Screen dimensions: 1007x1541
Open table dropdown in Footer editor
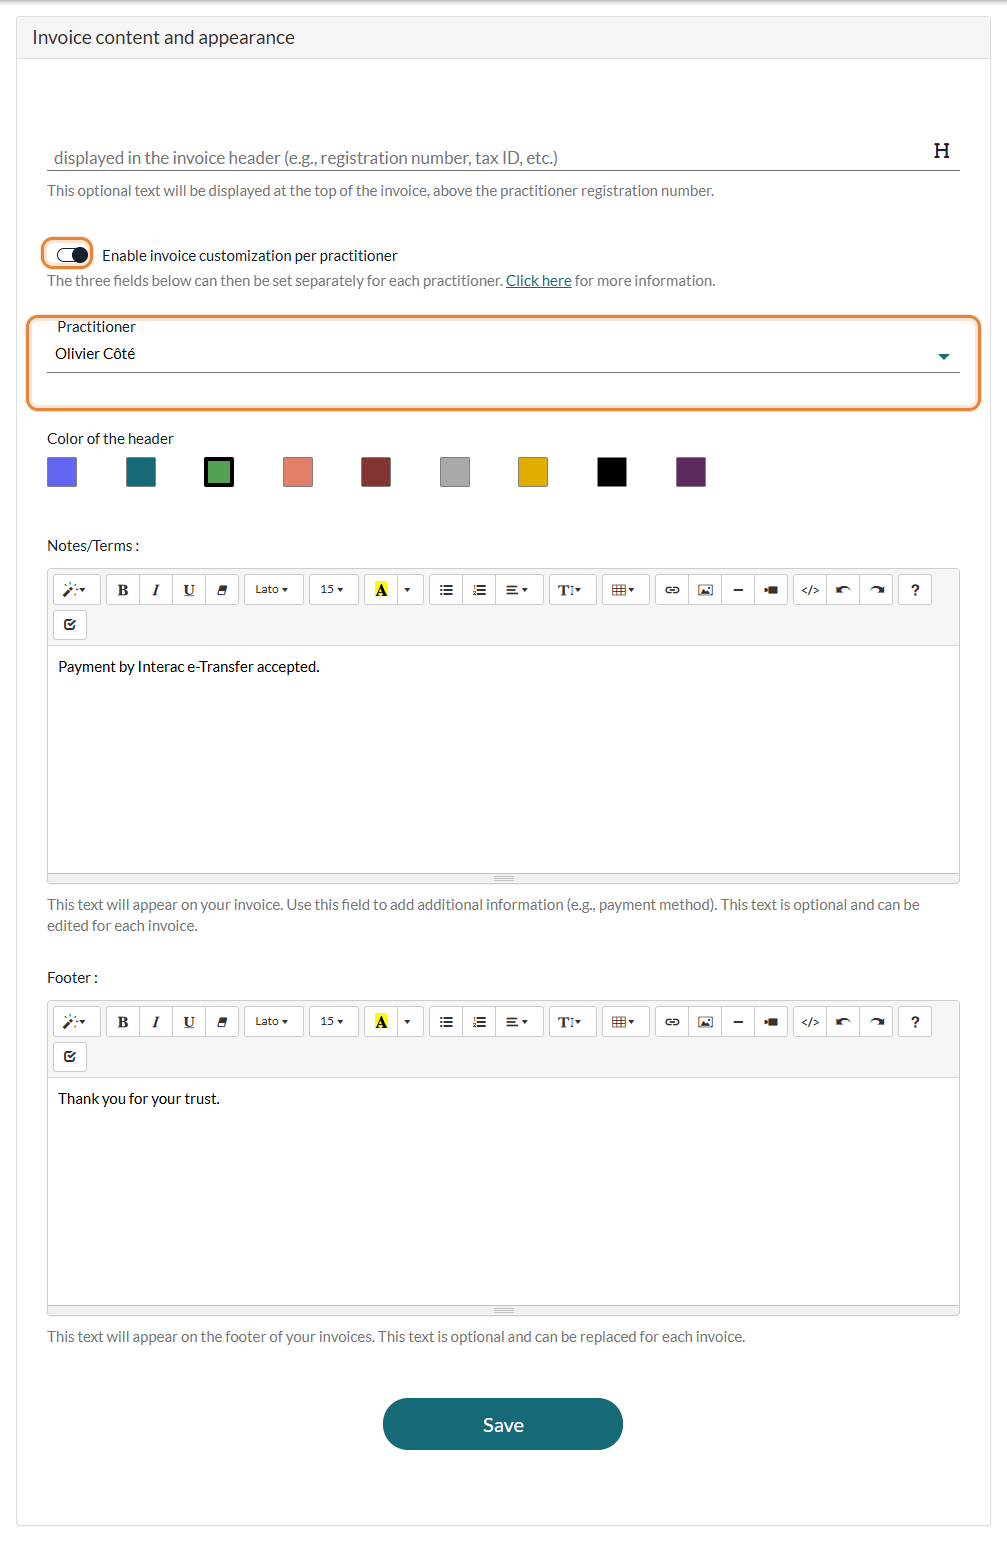tap(625, 1022)
